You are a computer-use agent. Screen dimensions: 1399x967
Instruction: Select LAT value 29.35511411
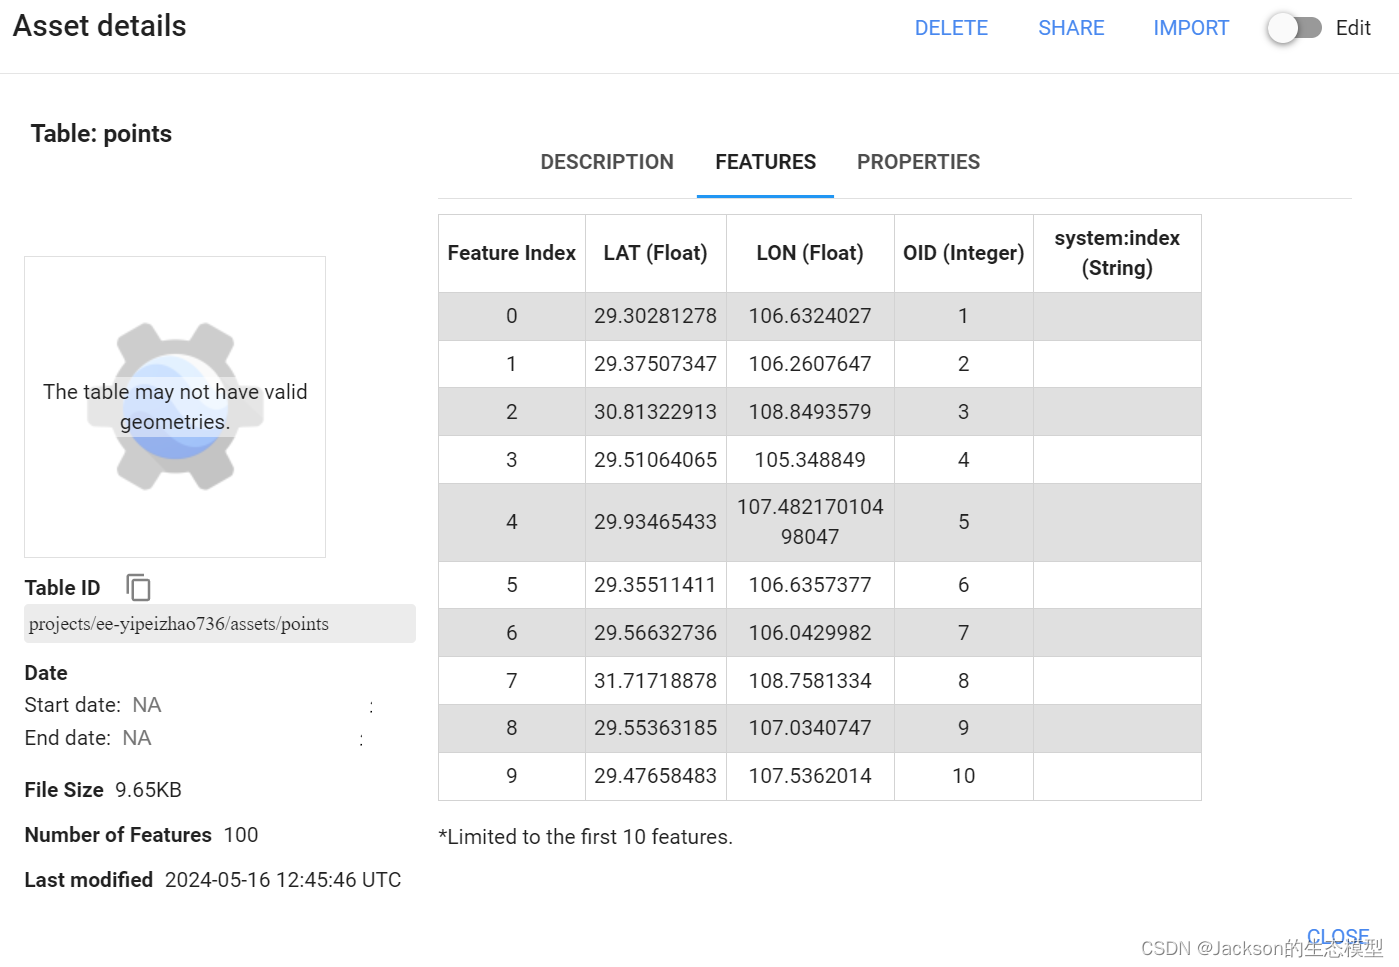pos(655,585)
